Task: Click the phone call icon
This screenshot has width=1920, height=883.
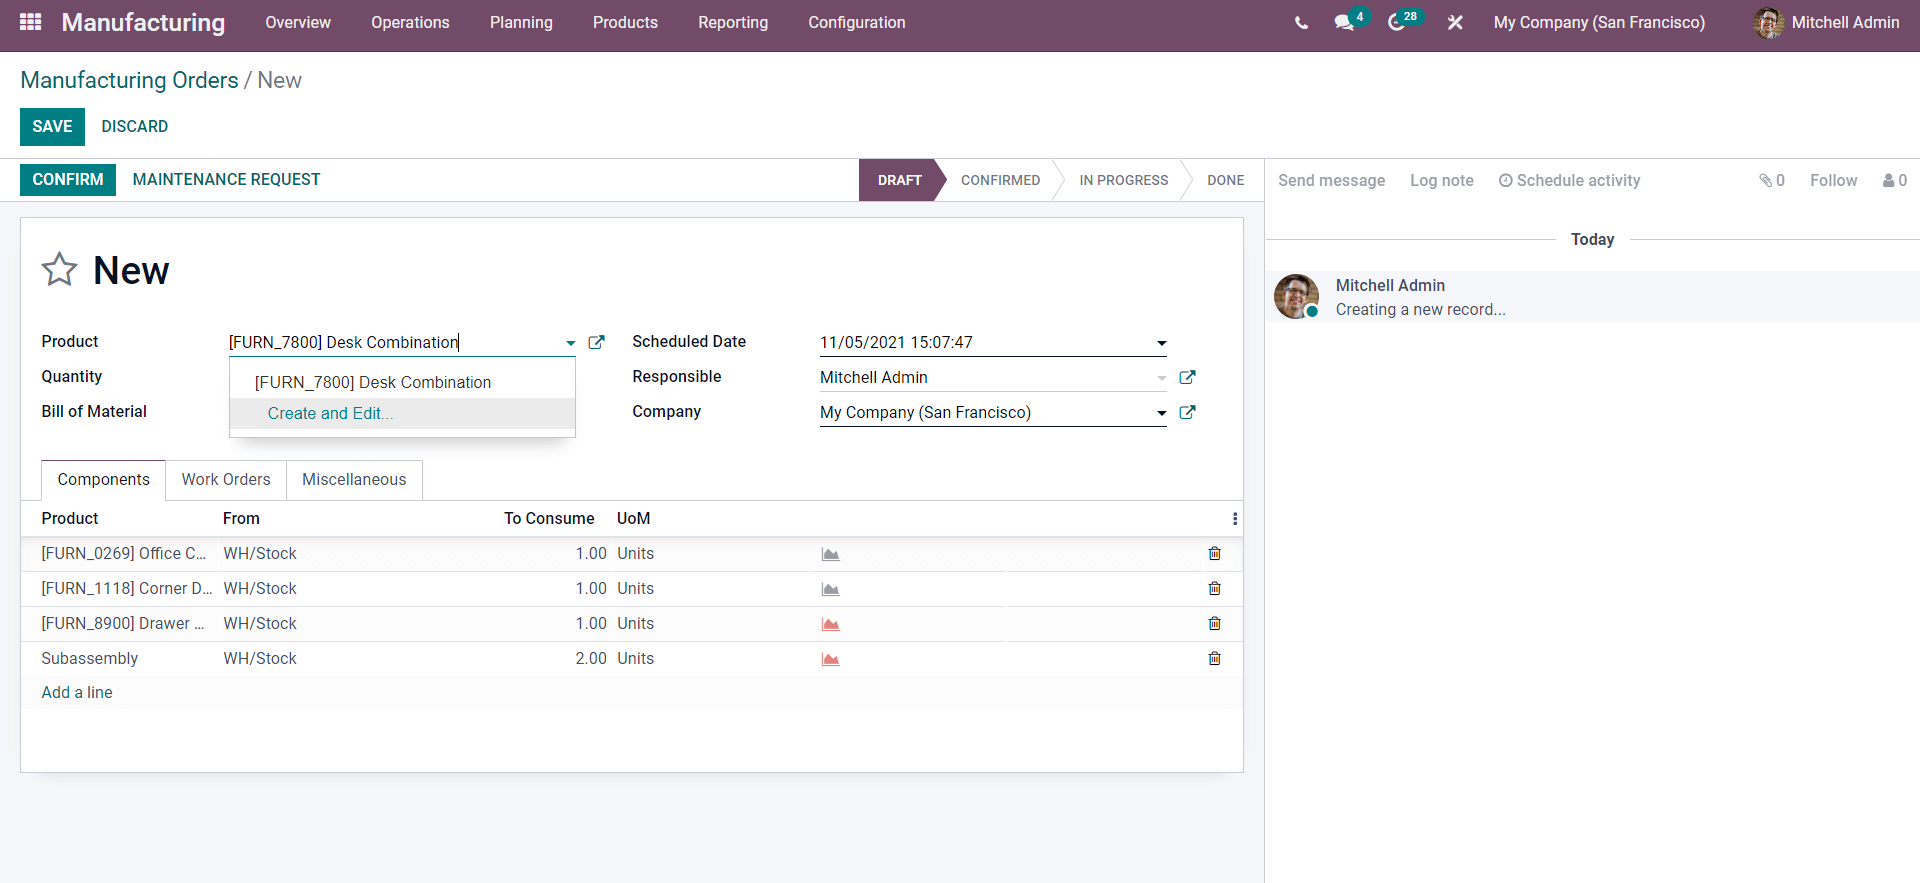Action: click(1301, 22)
